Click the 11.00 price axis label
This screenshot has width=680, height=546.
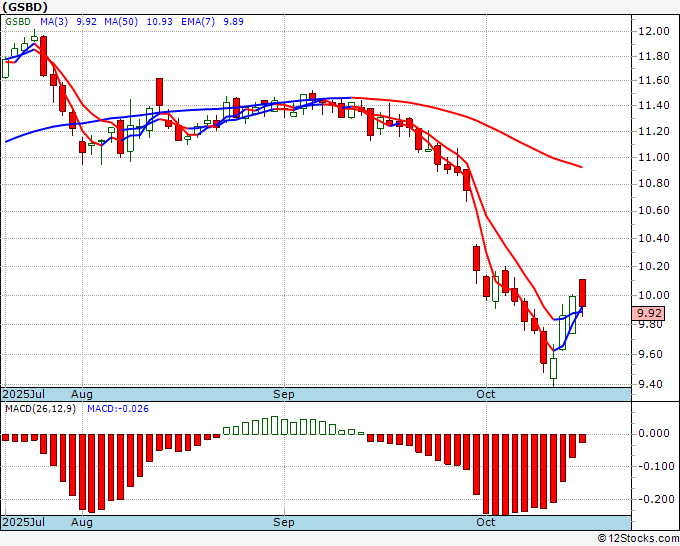pos(654,157)
